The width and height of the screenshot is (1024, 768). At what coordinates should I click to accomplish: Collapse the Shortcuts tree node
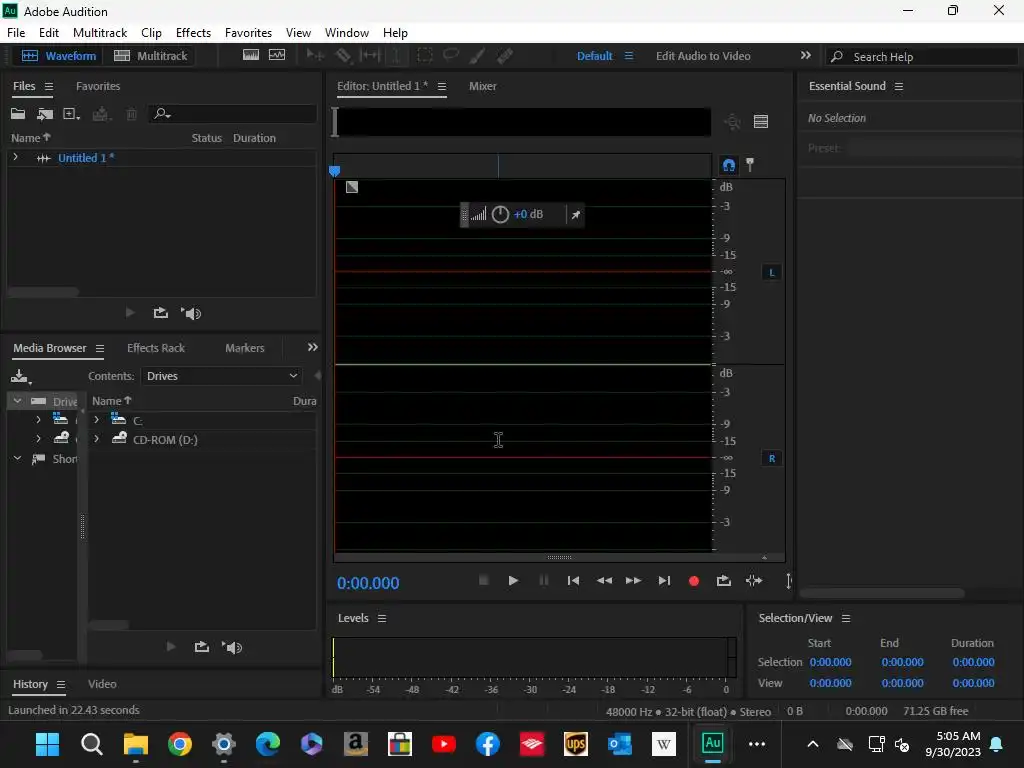coord(18,458)
